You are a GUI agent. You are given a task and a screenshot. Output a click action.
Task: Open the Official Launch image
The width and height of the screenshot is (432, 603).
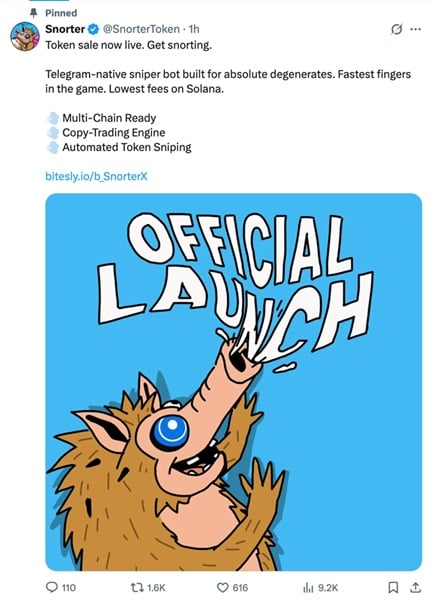click(x=234, y=382)
